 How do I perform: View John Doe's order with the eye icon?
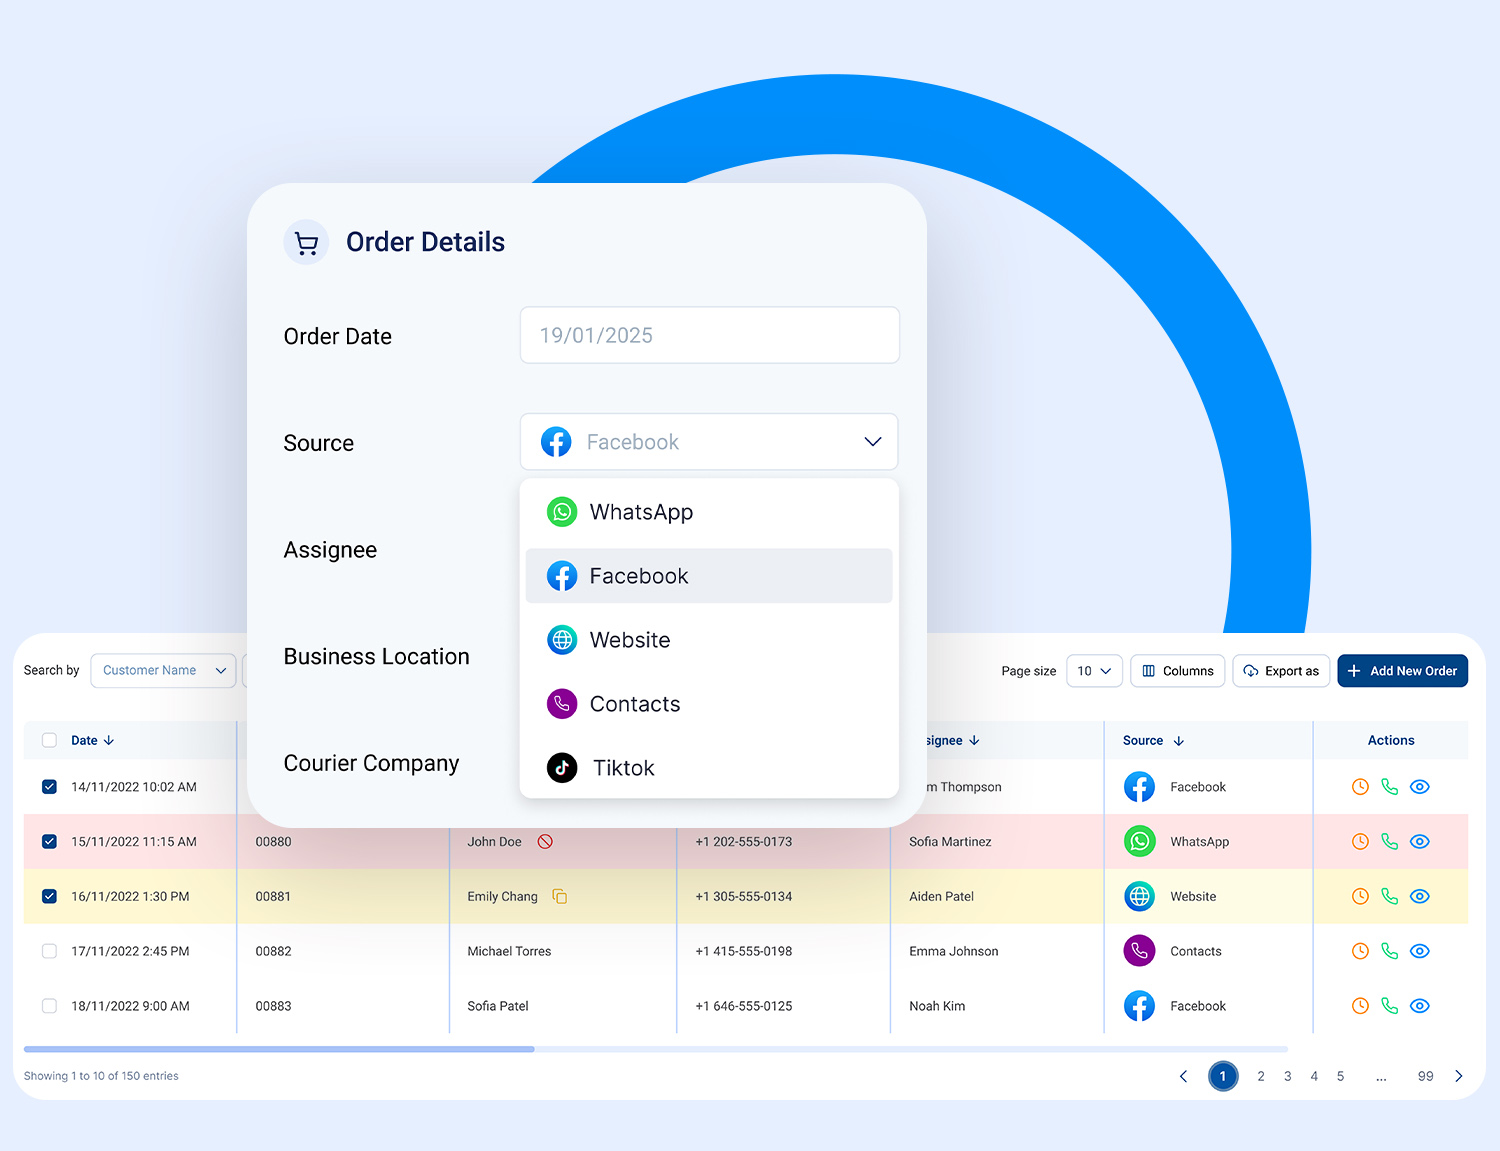pyautogui.click(x=1420, y=842)
